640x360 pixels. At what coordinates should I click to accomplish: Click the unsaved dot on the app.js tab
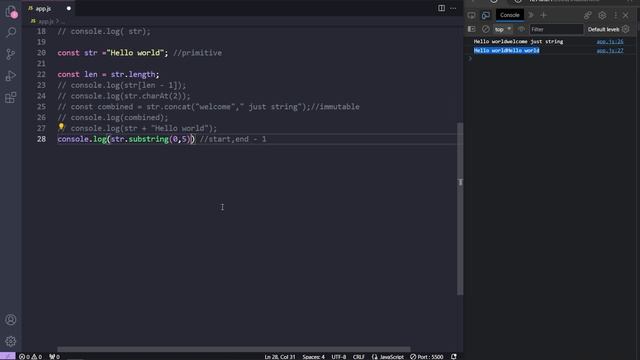tap(69, 8)
